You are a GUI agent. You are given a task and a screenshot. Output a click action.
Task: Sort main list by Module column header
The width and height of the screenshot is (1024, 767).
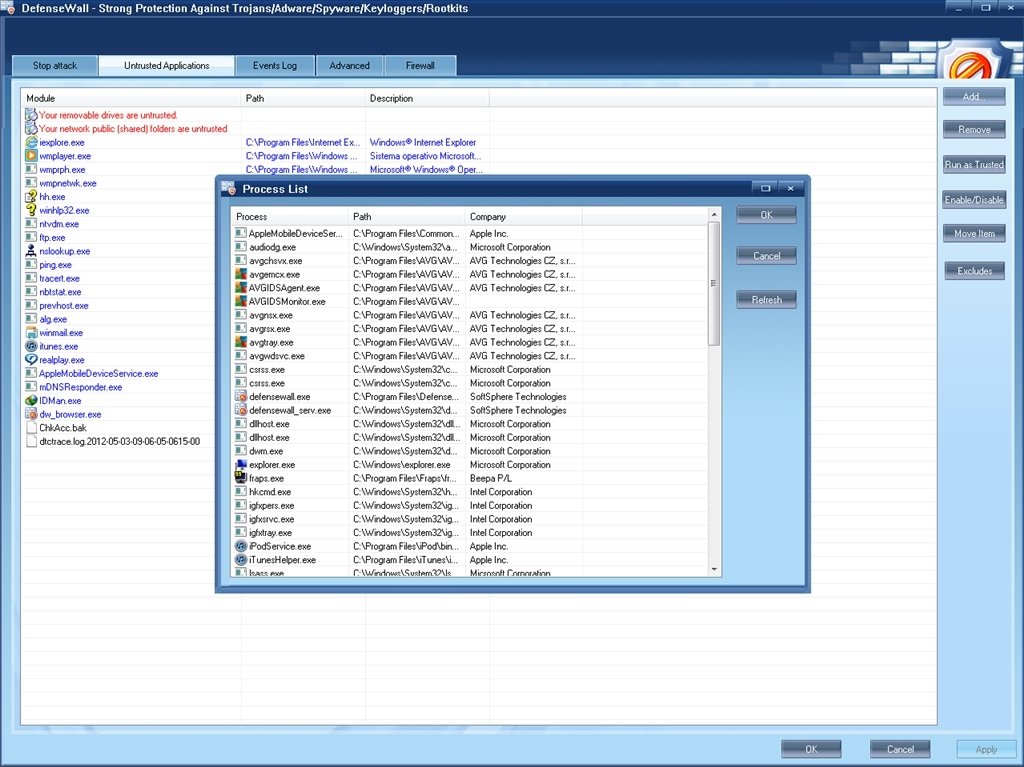click(x=131, y=99)
